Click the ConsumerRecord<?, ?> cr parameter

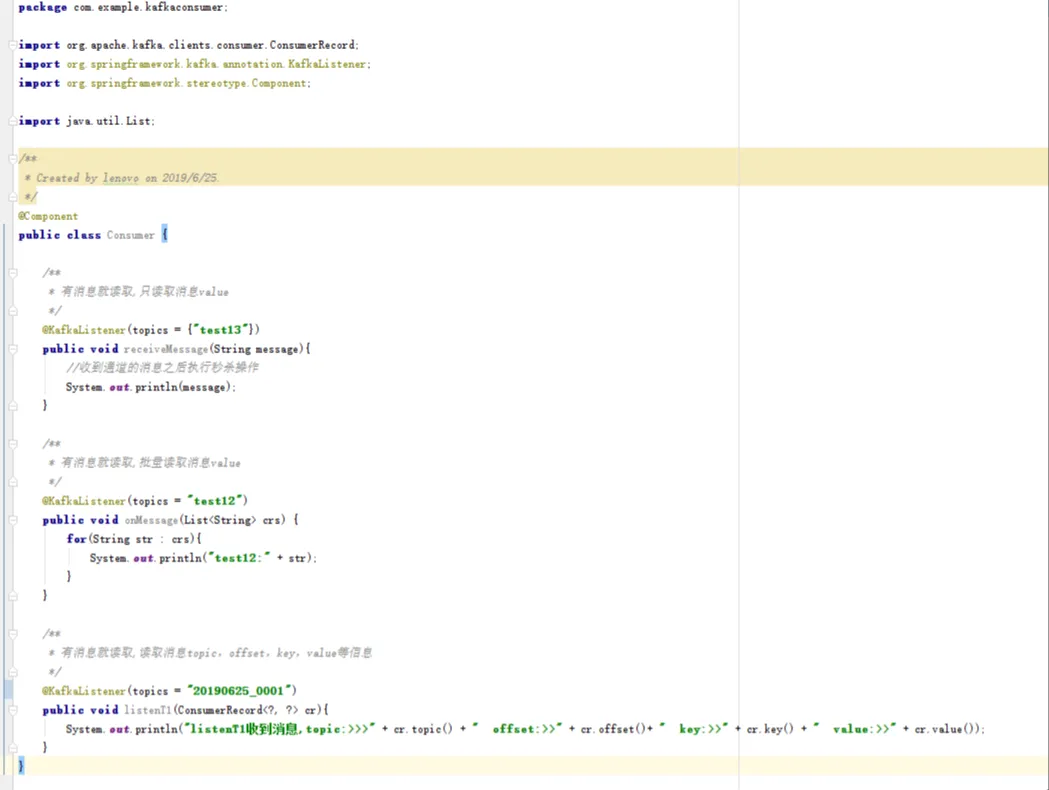[248, 710]
